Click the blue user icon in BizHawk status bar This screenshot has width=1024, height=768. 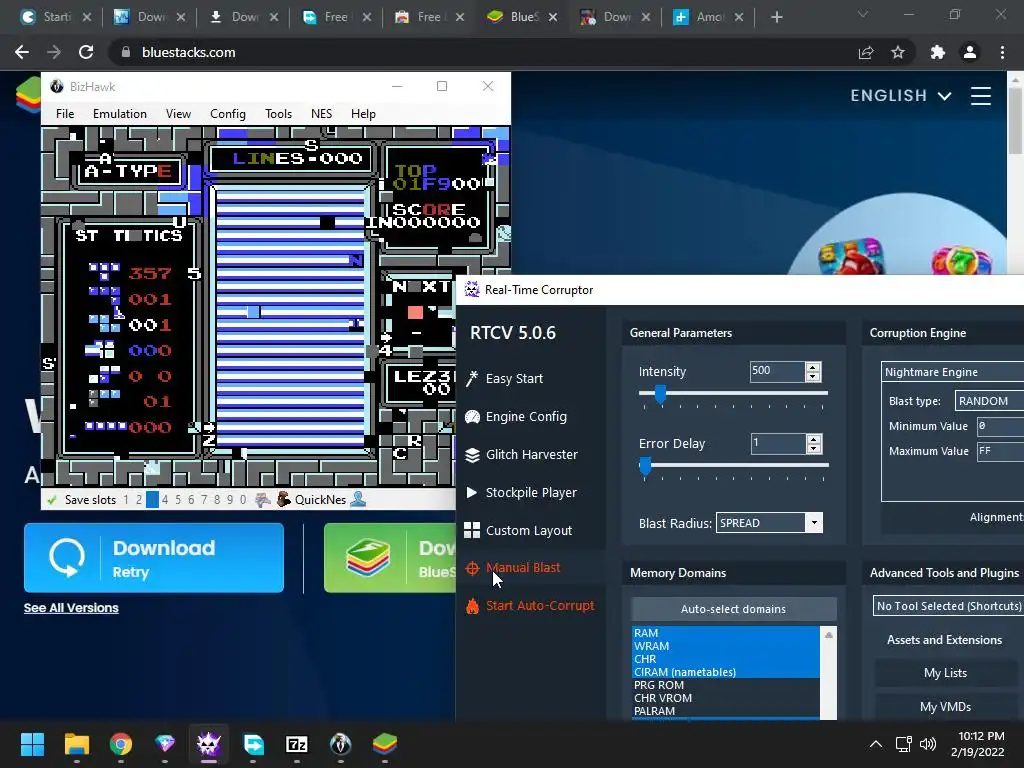[x=358, y=500]
